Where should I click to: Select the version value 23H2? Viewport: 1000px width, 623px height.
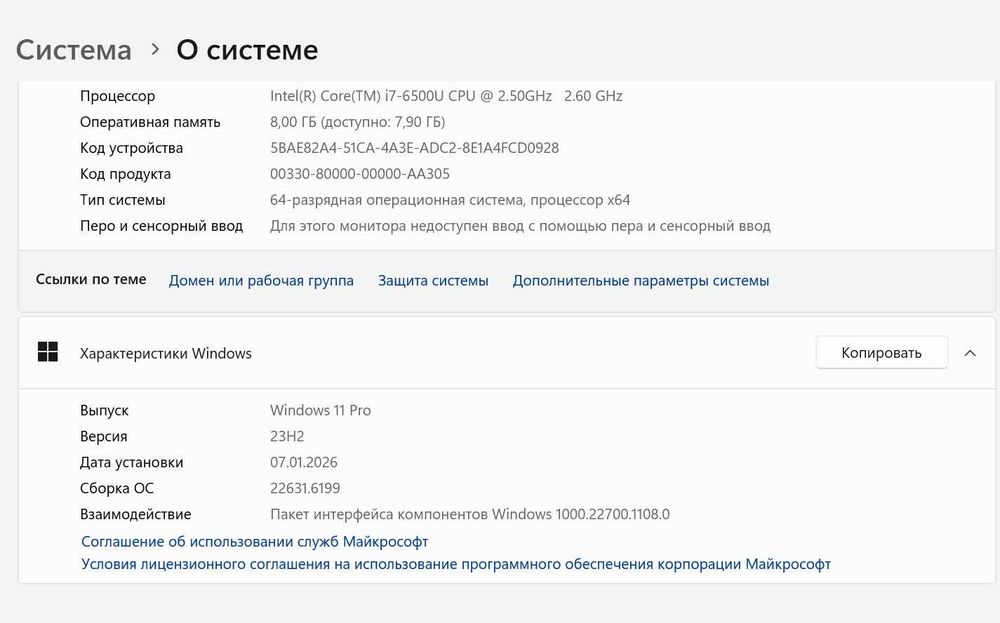[x=287, y=436]
